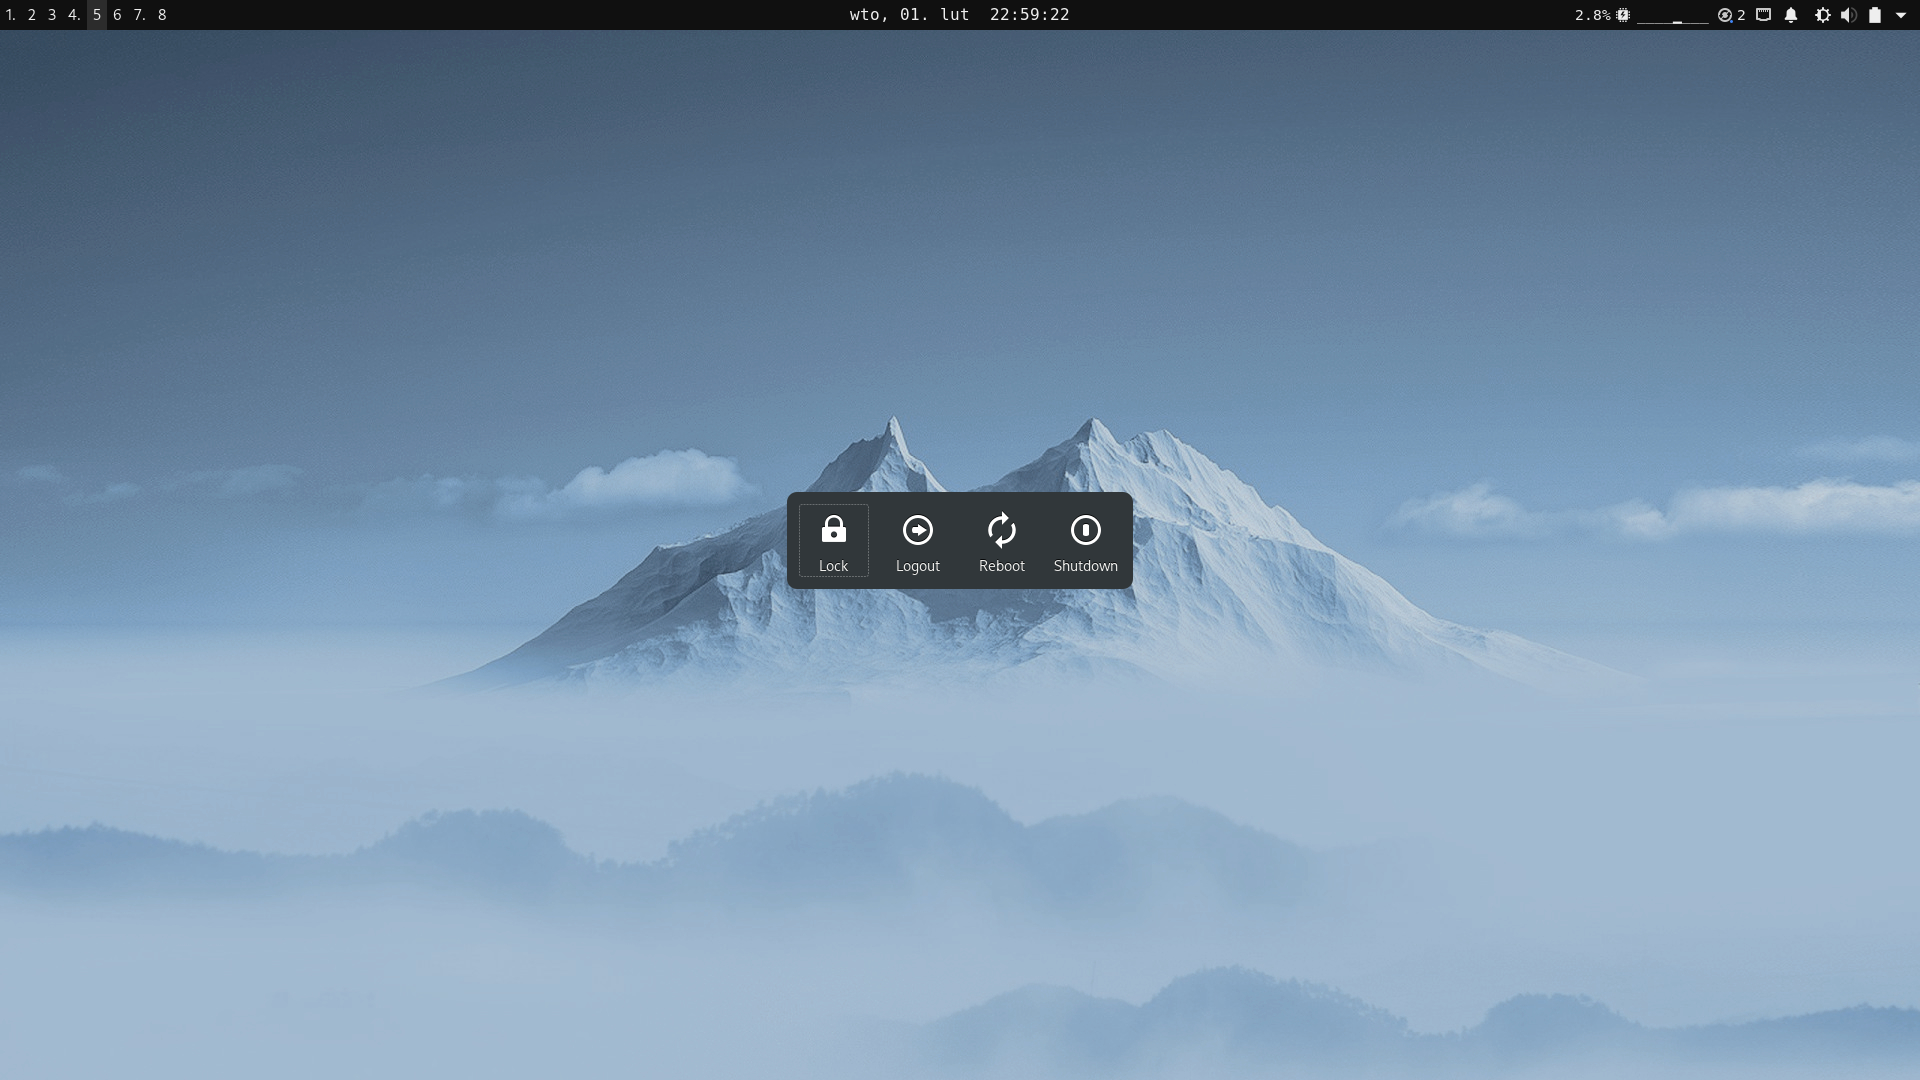Click the Reboot circular arrows icon
The width and height of the screenshot is (1920, 1080).
click(1001, 530)
